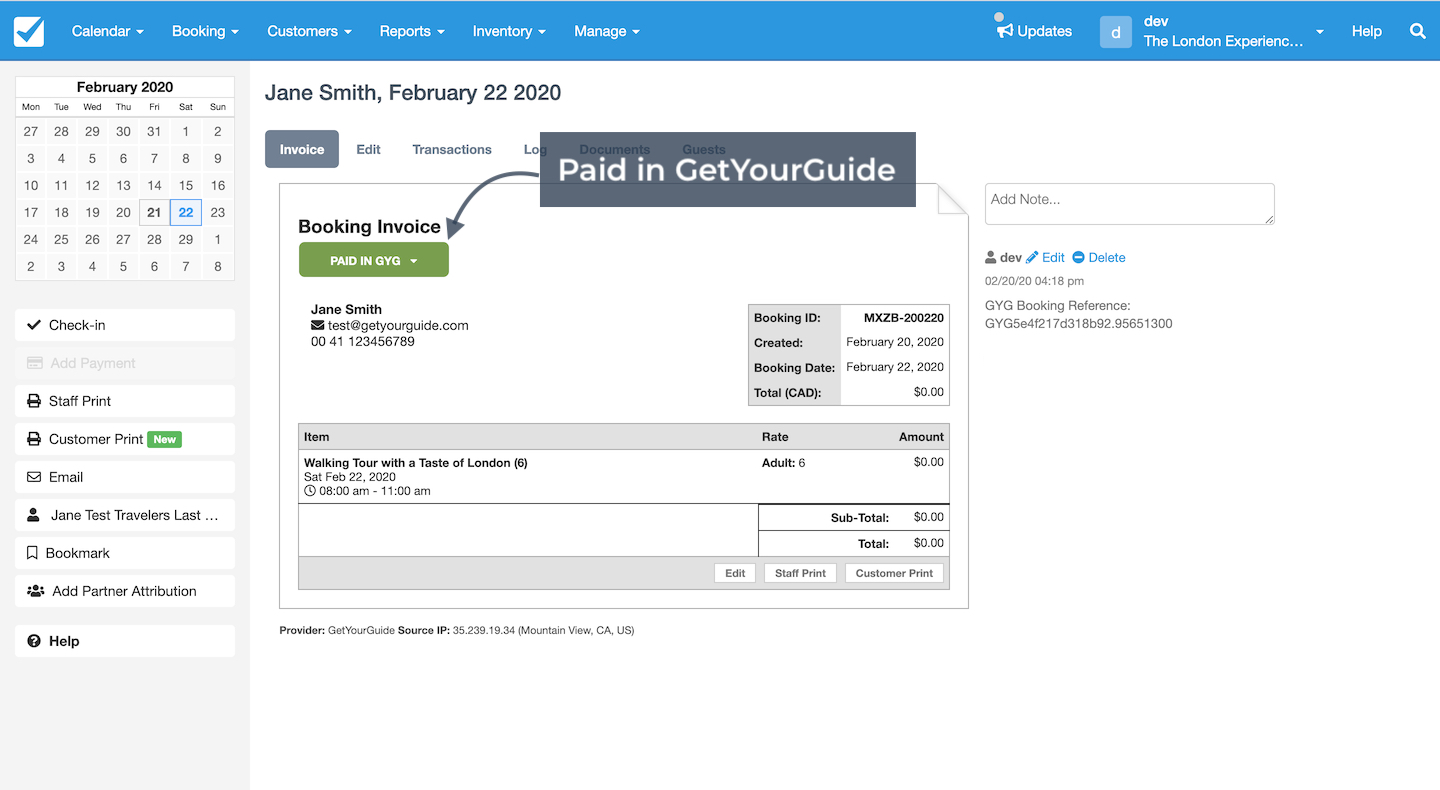Click Customer Print in the sidebar
This screenshot has width=1440, height=790.
pyautogui.click(x=125, y=439)
